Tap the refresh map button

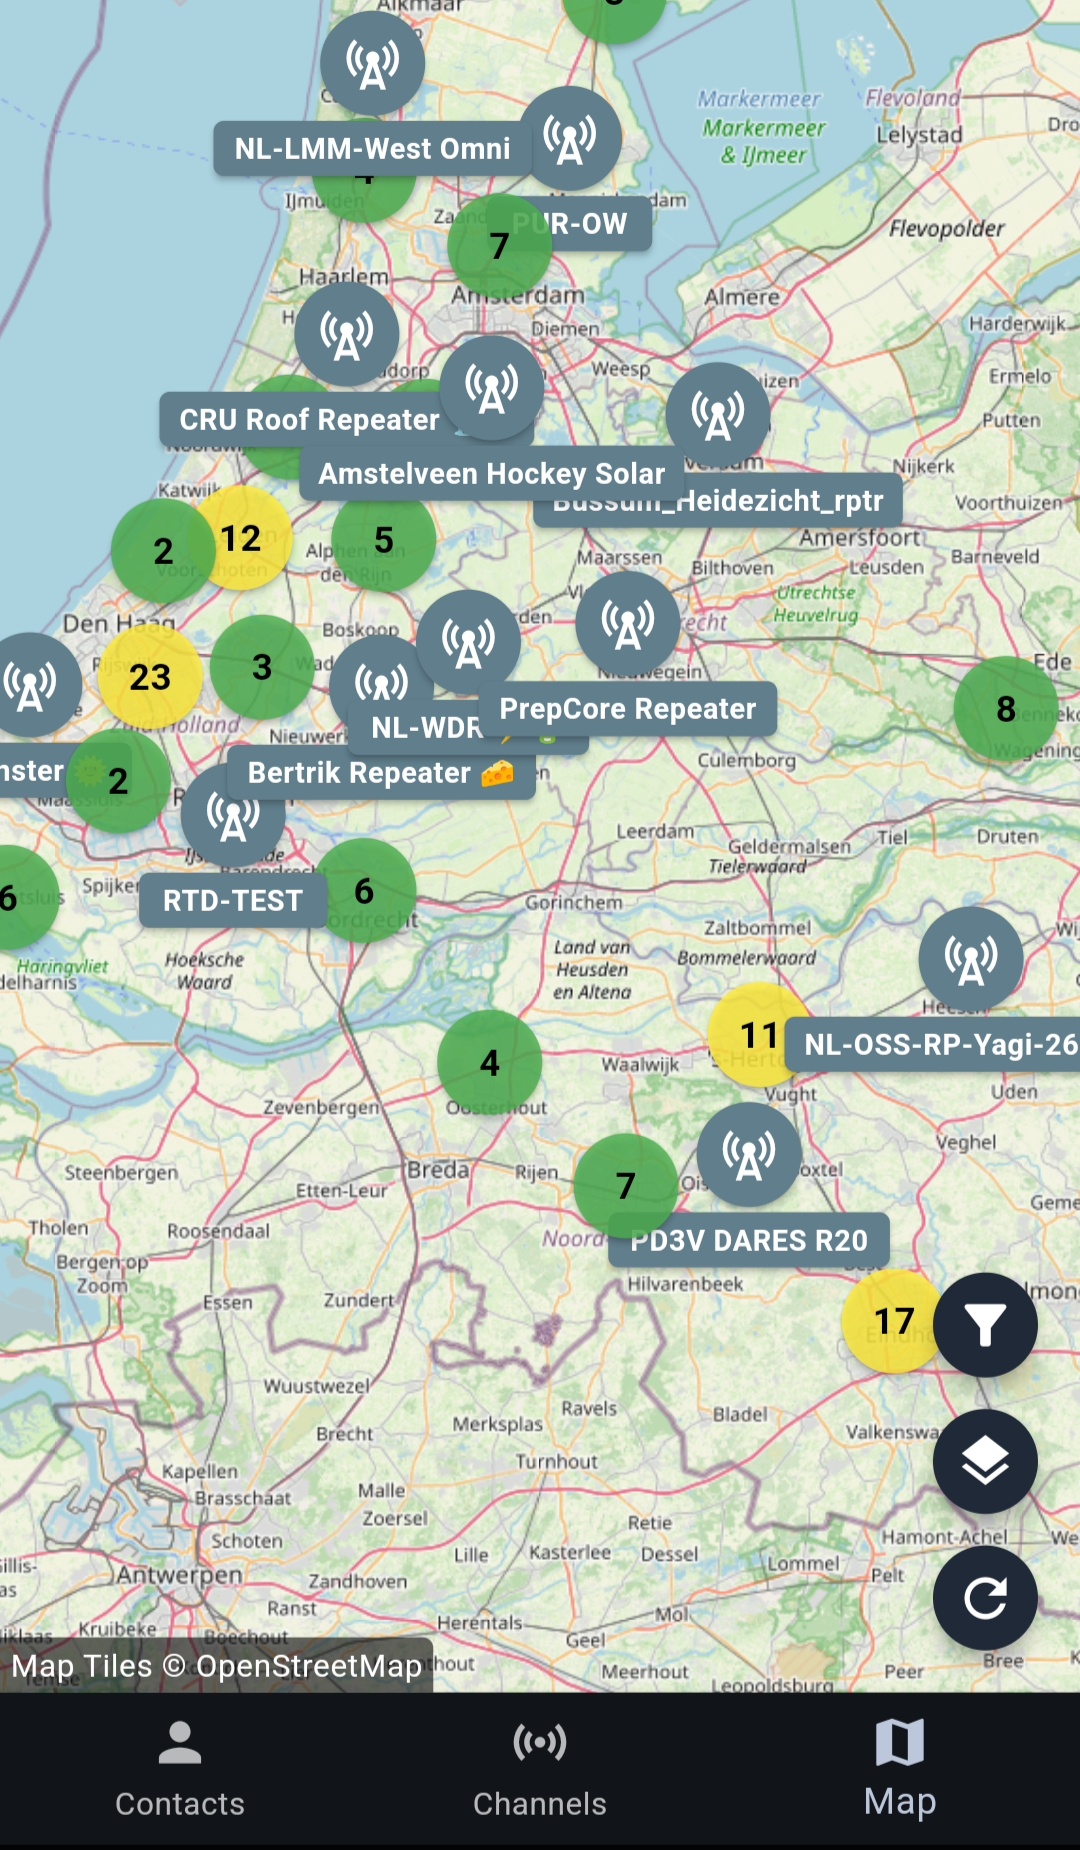click(985, 1598)
